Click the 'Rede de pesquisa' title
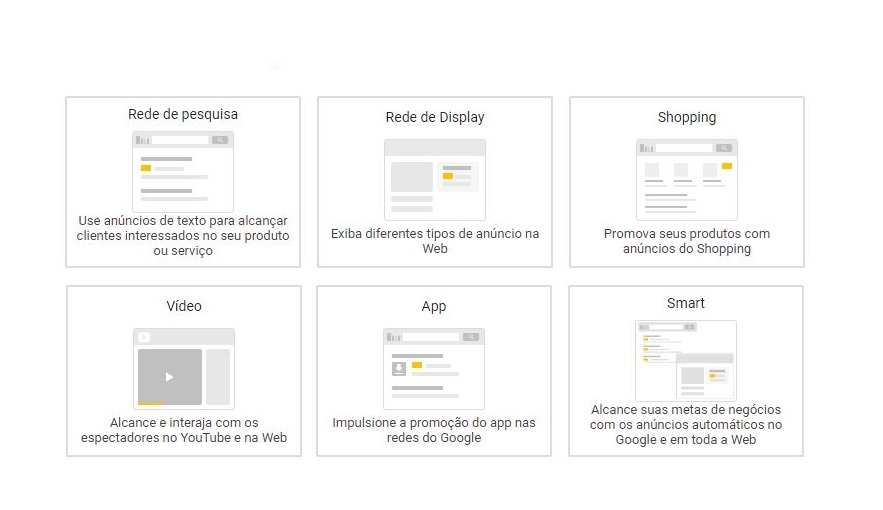 (183, 114)
